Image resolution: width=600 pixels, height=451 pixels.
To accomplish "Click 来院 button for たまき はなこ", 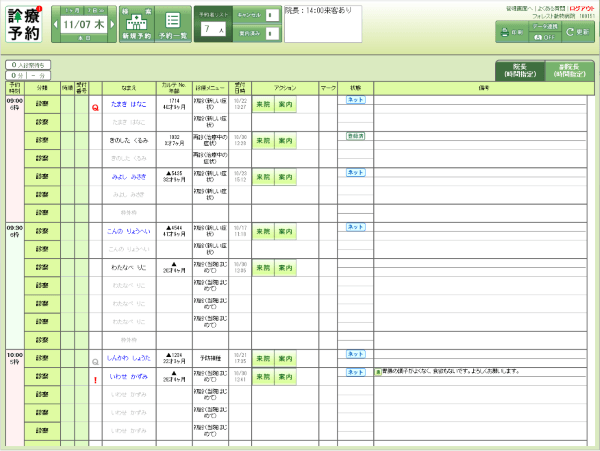I will [263, 104].
